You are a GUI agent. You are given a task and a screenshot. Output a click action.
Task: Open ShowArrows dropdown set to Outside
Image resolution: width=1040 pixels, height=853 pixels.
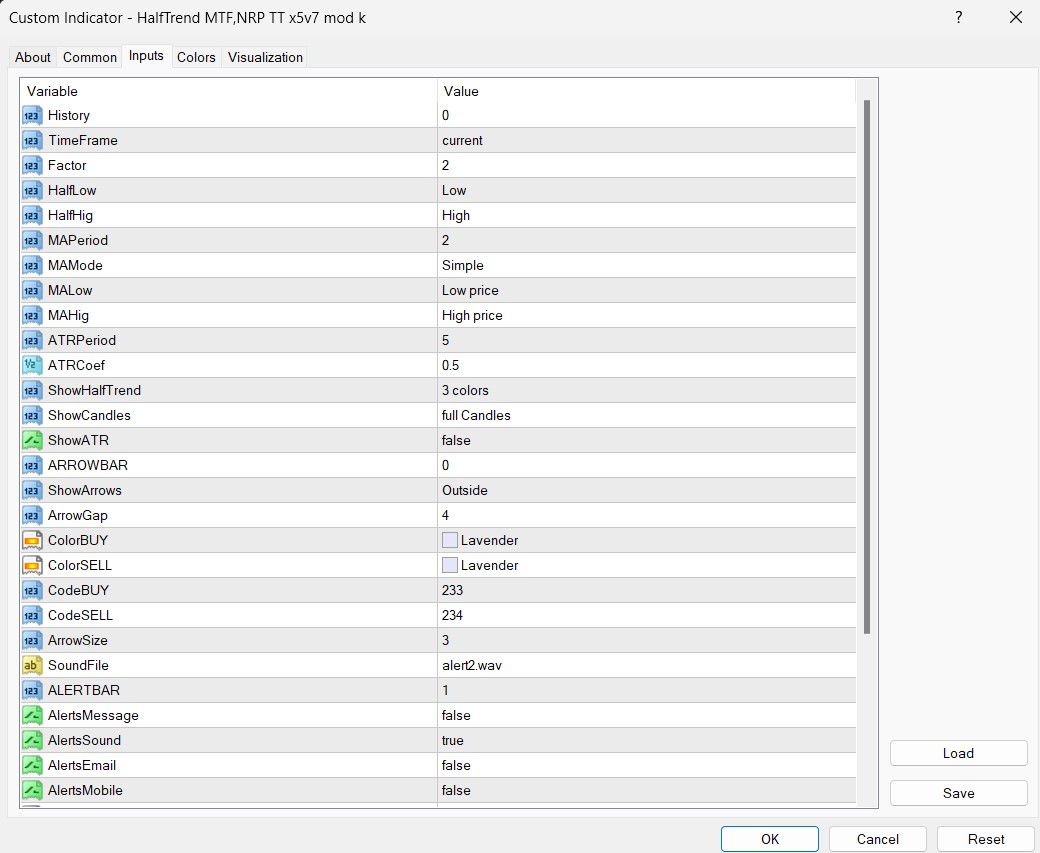(647, 490)
